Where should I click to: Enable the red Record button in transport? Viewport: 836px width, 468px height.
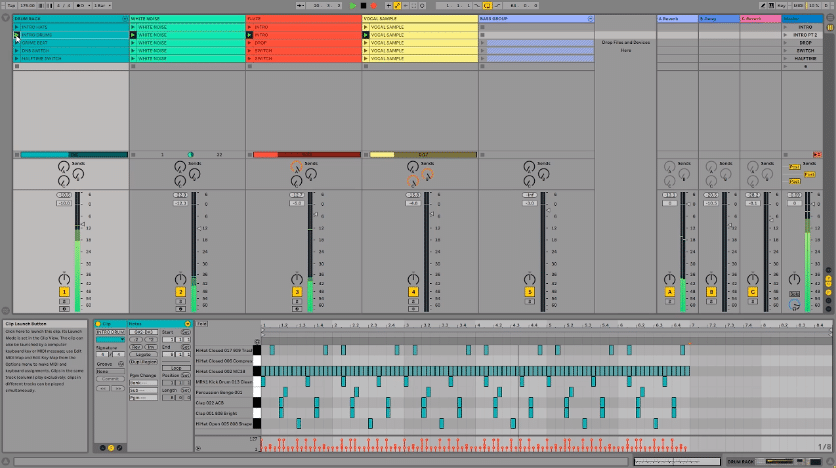click(x=373, y=5)
